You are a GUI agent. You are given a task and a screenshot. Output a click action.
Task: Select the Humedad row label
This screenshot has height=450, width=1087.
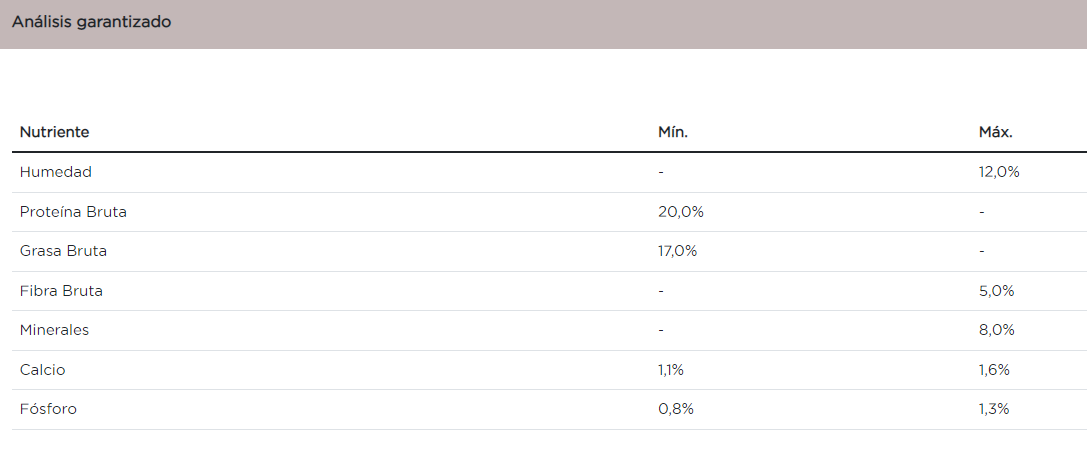coord(56,172)
